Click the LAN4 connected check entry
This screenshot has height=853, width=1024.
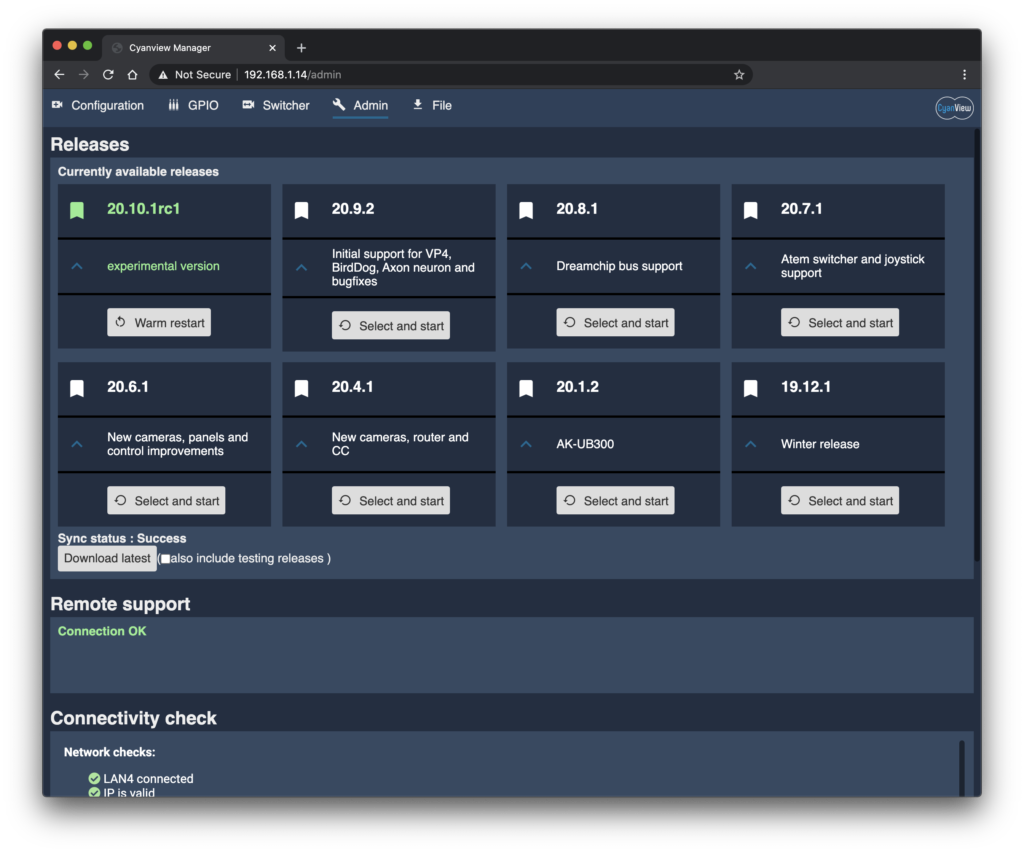[141, 779]
